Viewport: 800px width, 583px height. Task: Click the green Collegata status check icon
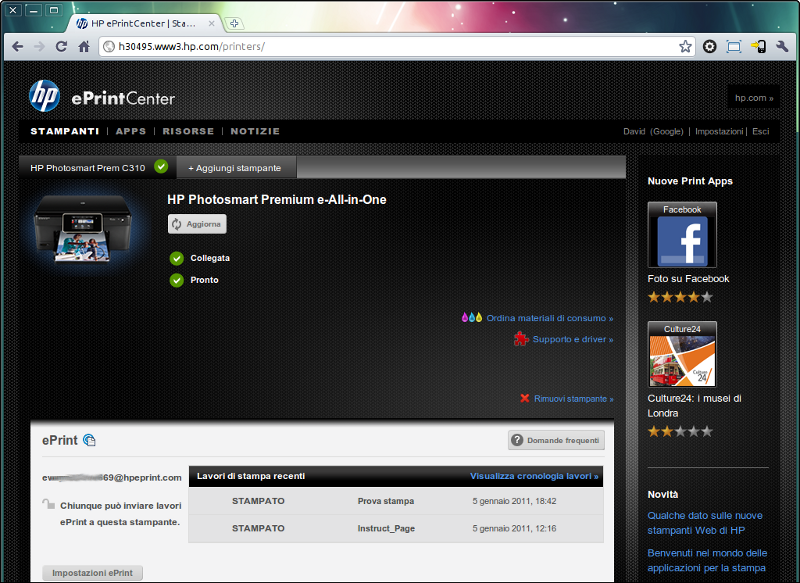(177, 259)
